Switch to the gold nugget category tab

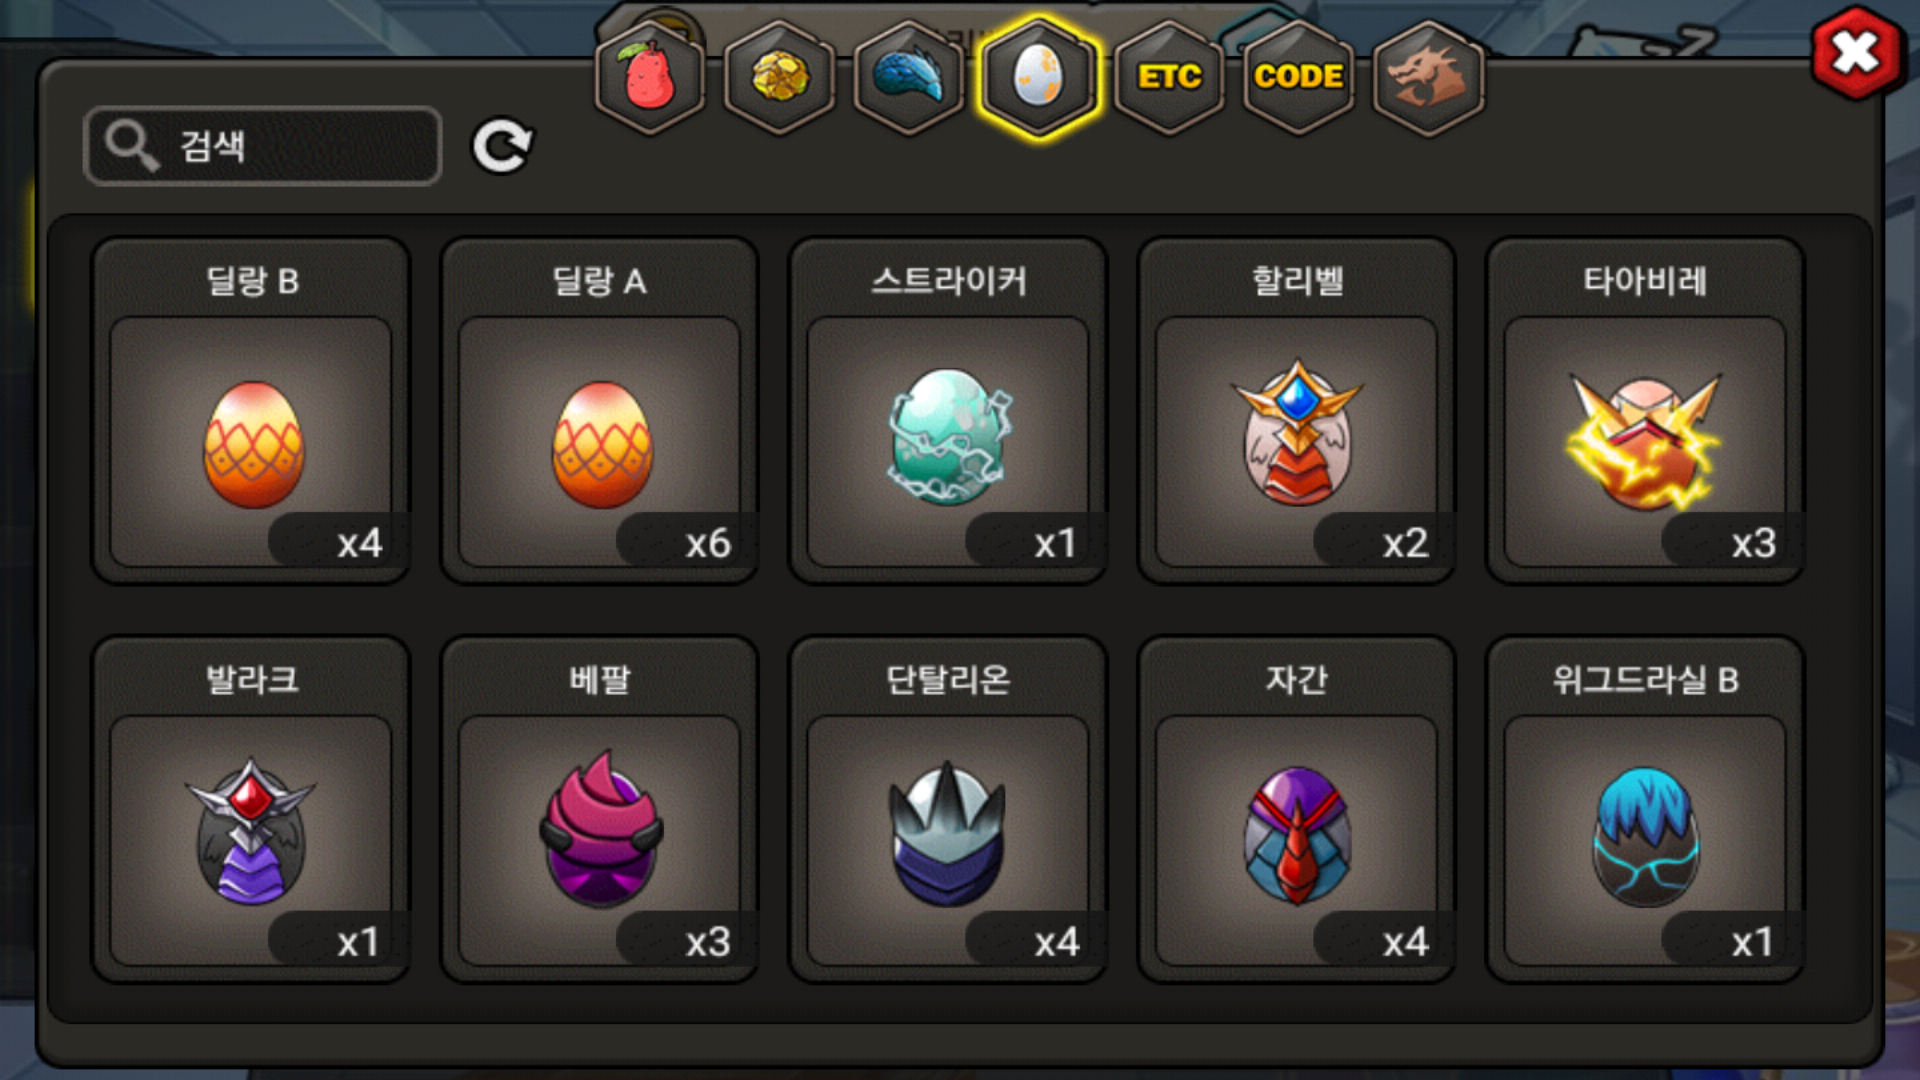780,77
